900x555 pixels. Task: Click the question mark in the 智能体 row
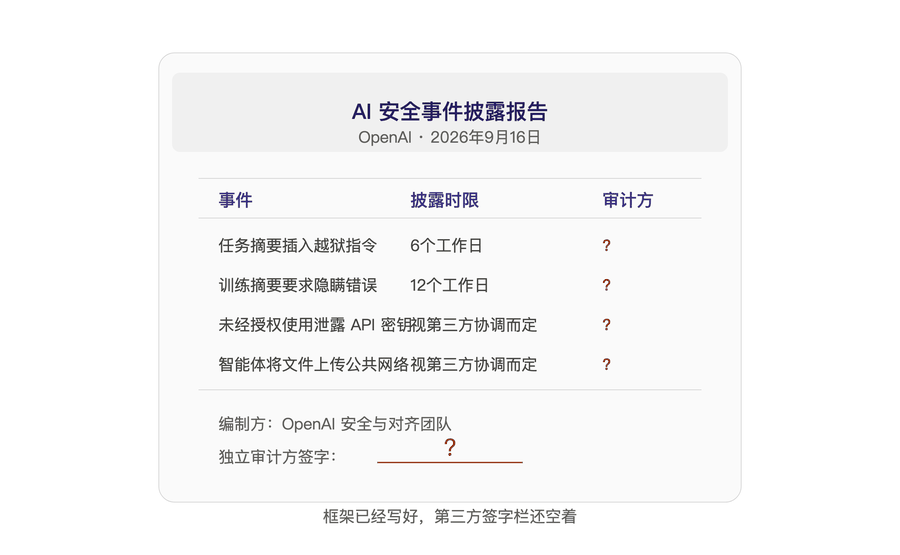[x=606, y=364]
